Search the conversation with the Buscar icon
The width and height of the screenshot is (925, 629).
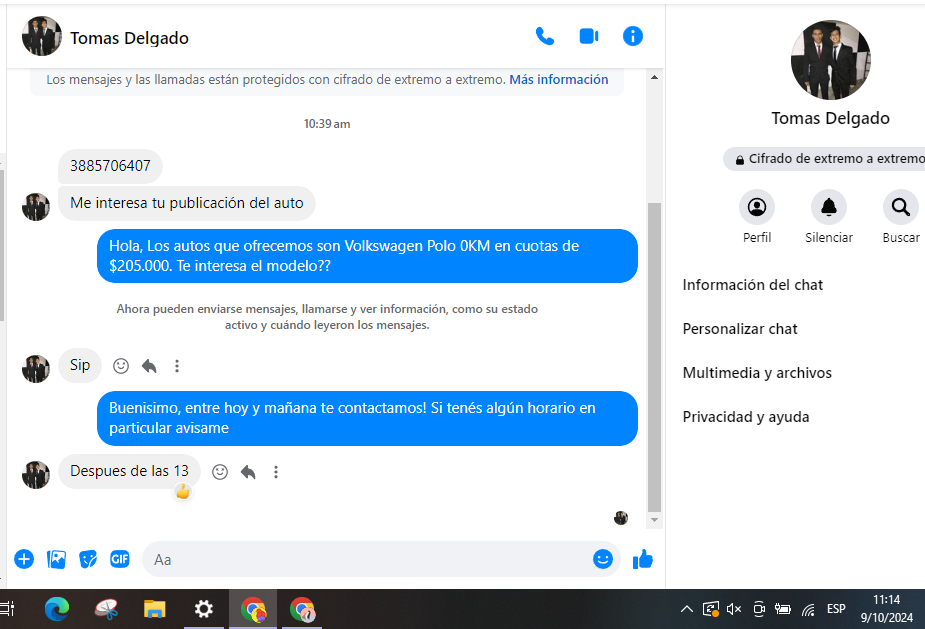(x=901, y=207)
